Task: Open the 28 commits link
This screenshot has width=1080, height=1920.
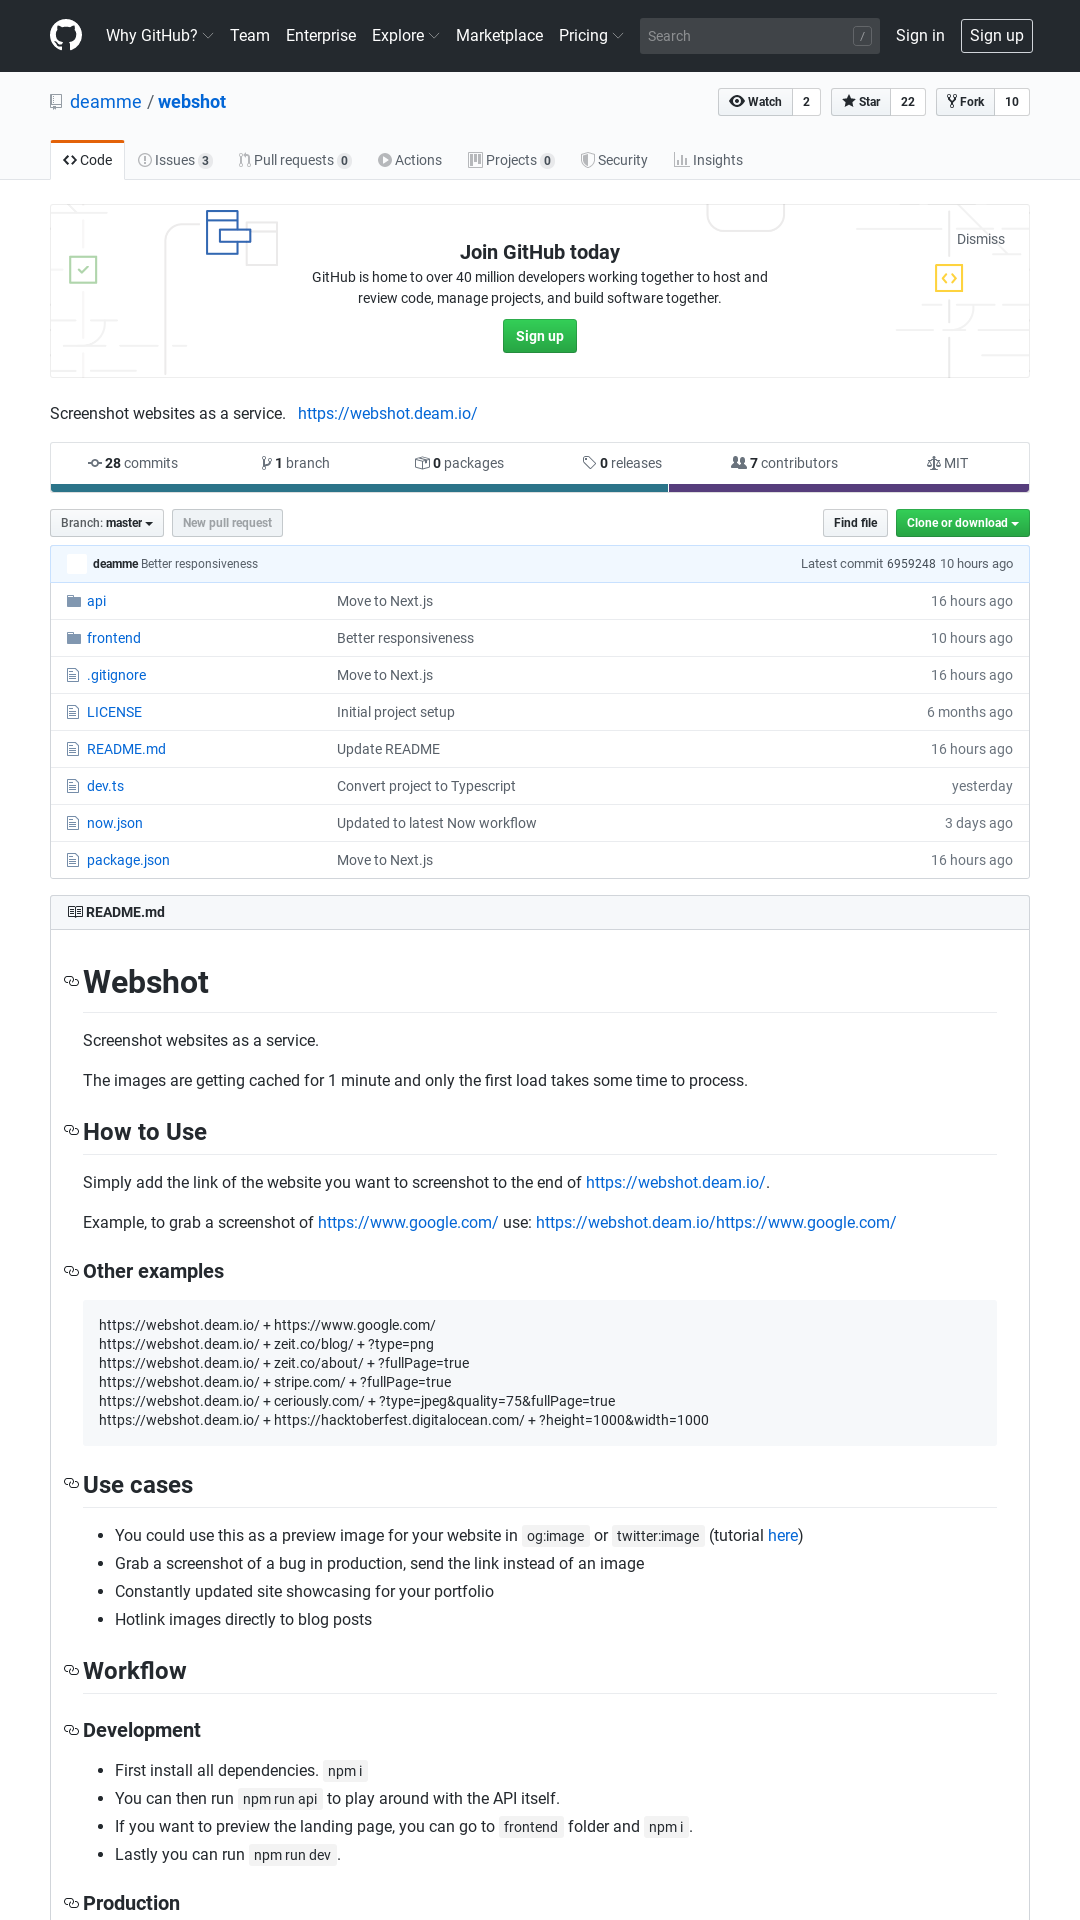Action: (x=133, y=463)
